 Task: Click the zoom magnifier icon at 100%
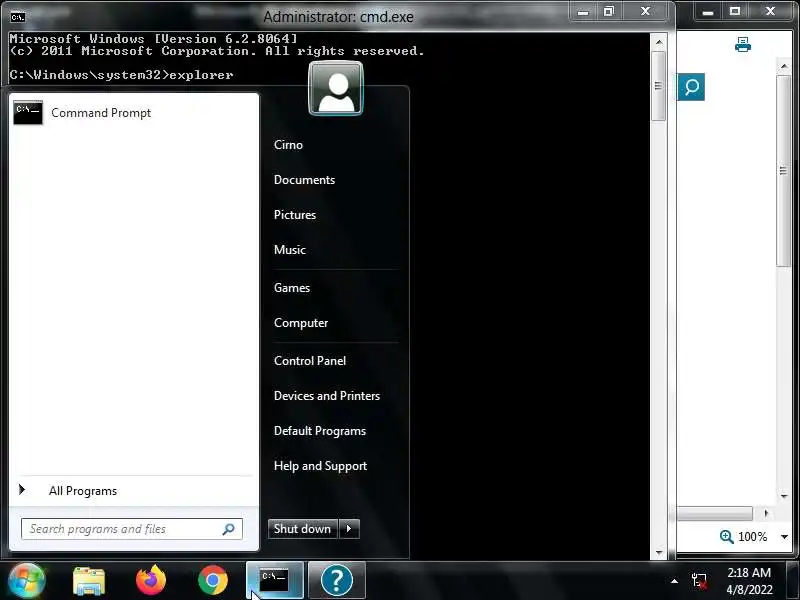tap(727, 536)
